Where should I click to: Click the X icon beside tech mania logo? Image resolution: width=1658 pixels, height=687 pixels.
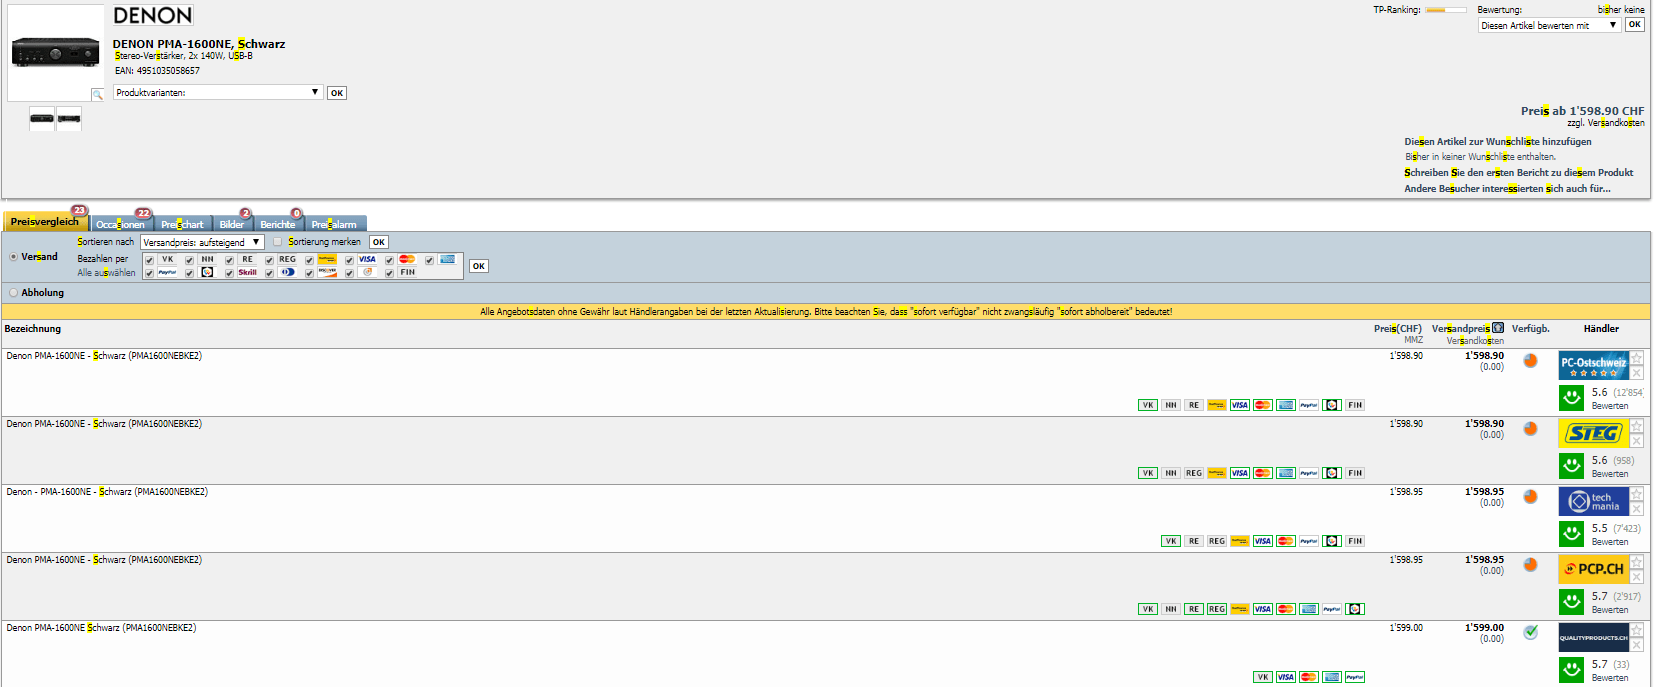pos(1636,509)
